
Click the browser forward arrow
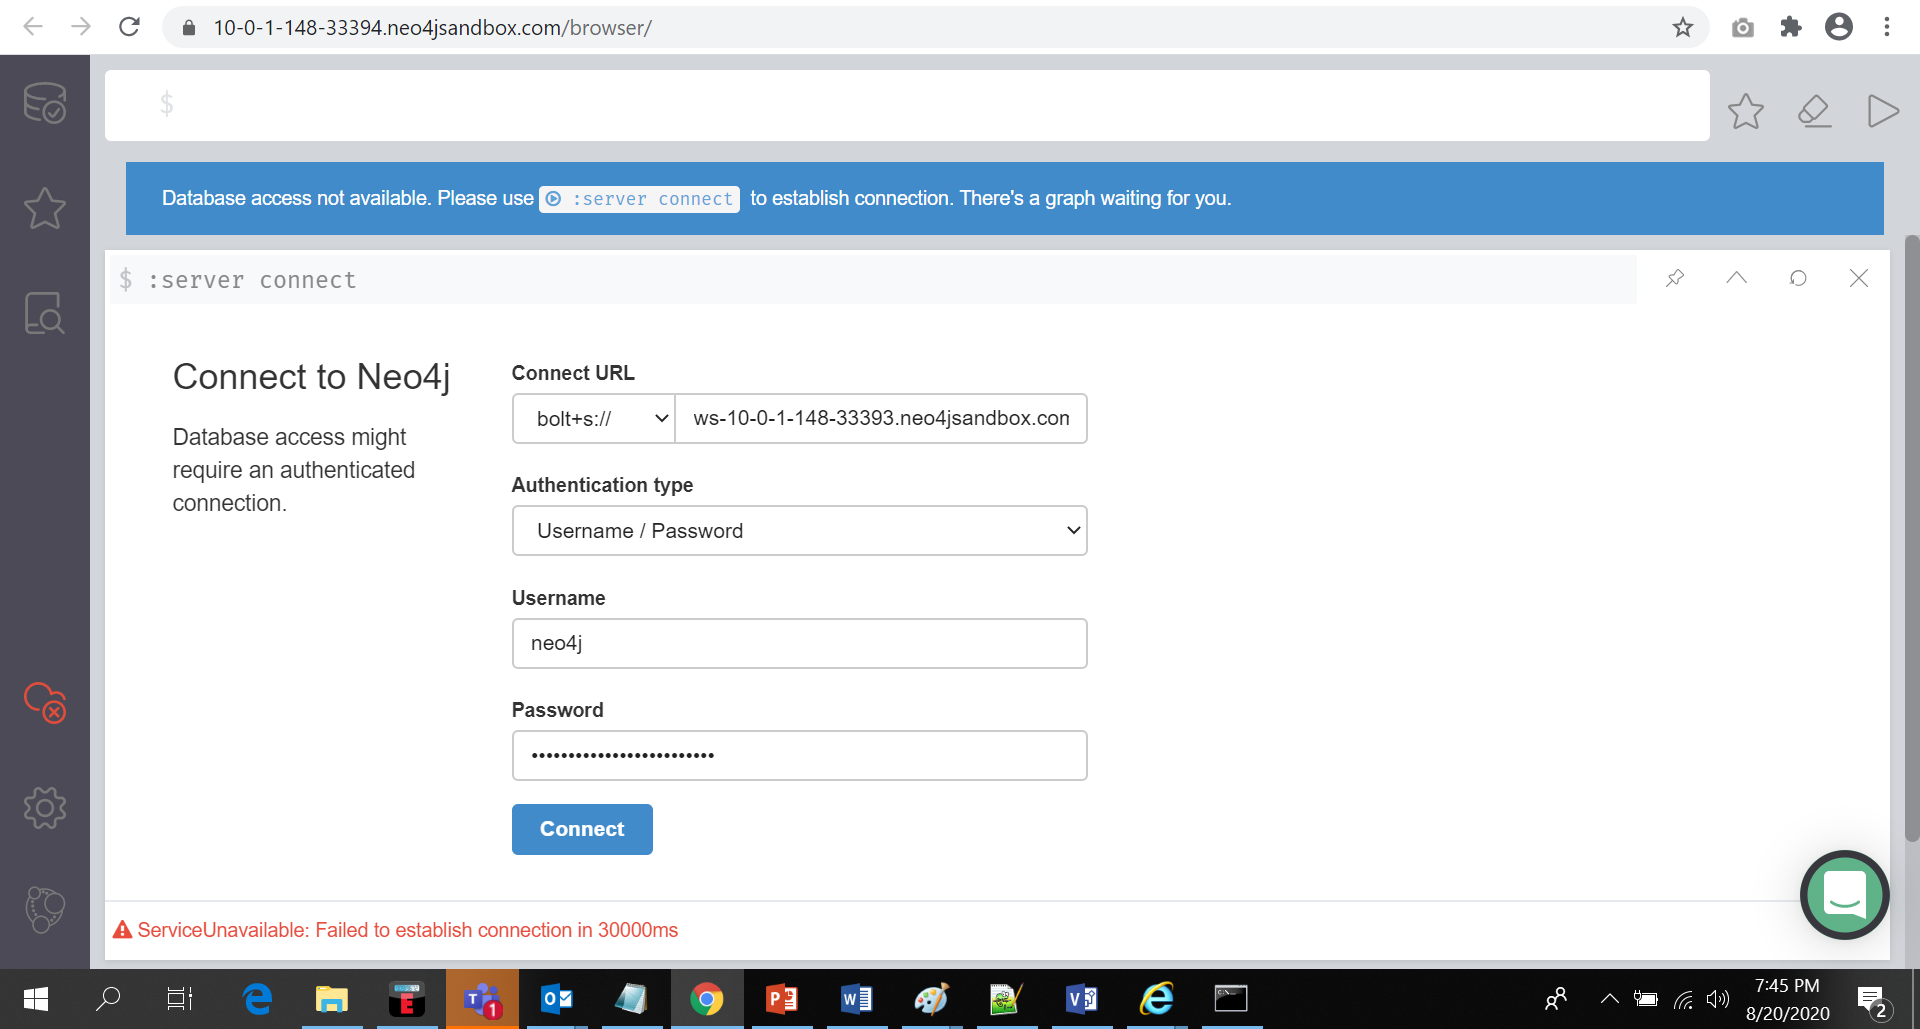(x=81, y=27)
